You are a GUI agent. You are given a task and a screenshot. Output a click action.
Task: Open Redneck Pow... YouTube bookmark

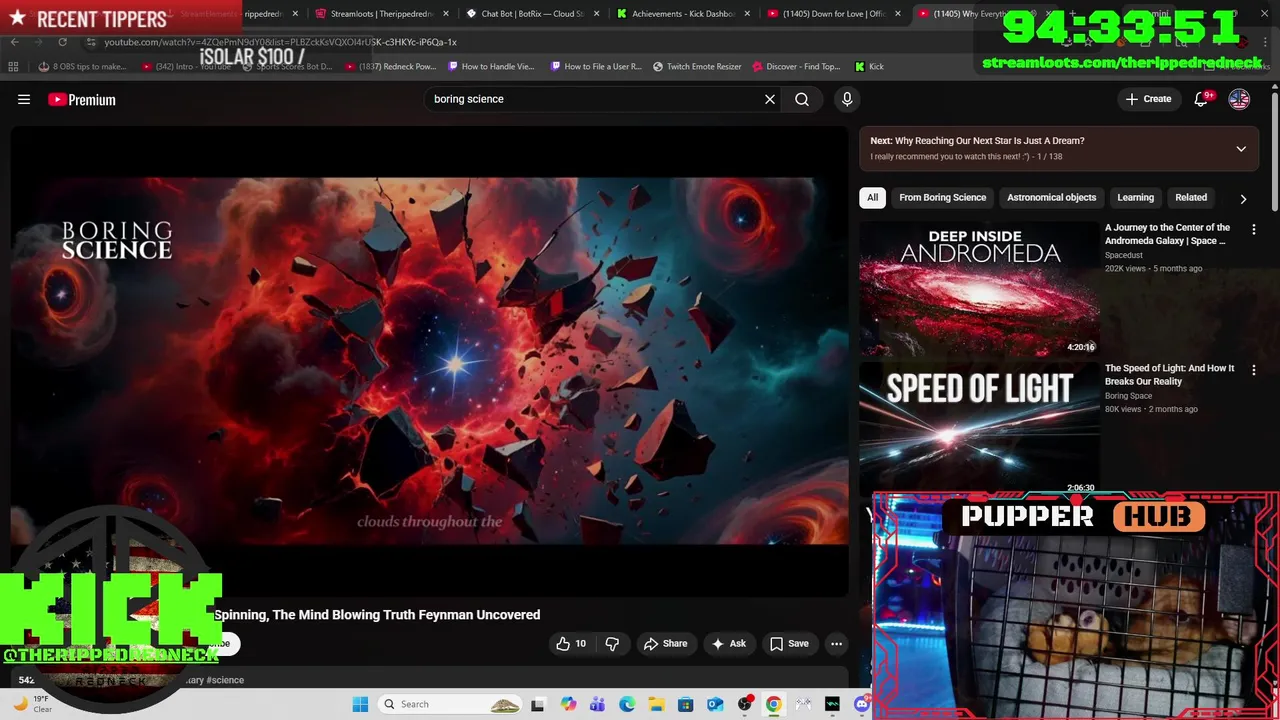click(390, 66)
